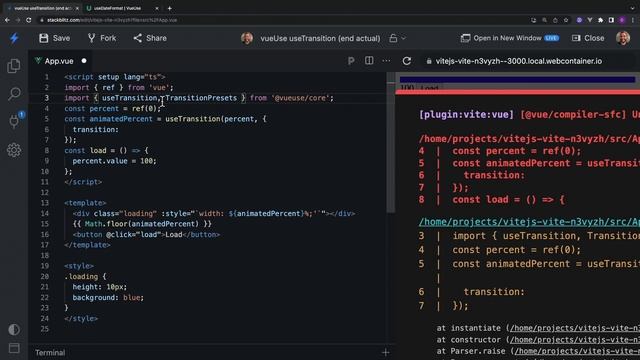640x360 pixels.
Task: Save the project
Action: click(x=55, y=38)
